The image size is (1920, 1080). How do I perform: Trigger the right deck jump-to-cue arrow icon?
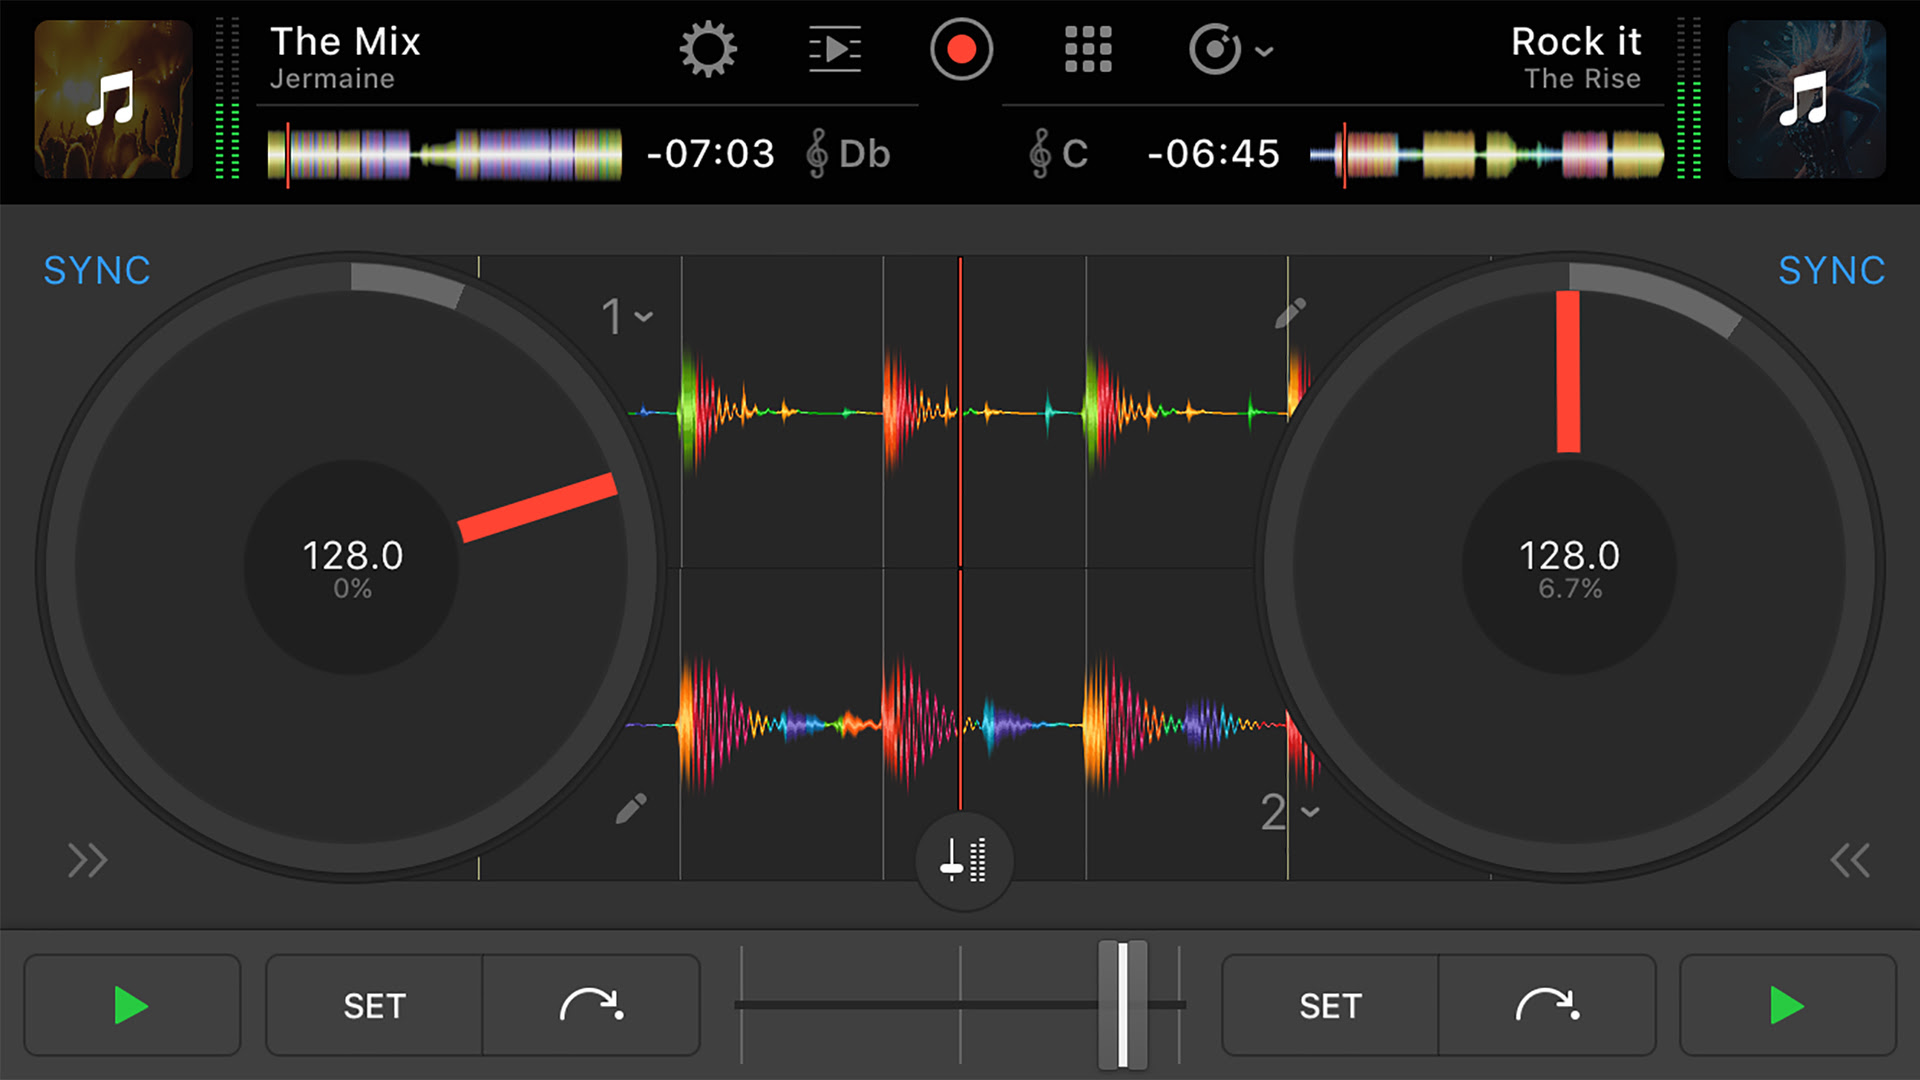tap(1547, 1005)
